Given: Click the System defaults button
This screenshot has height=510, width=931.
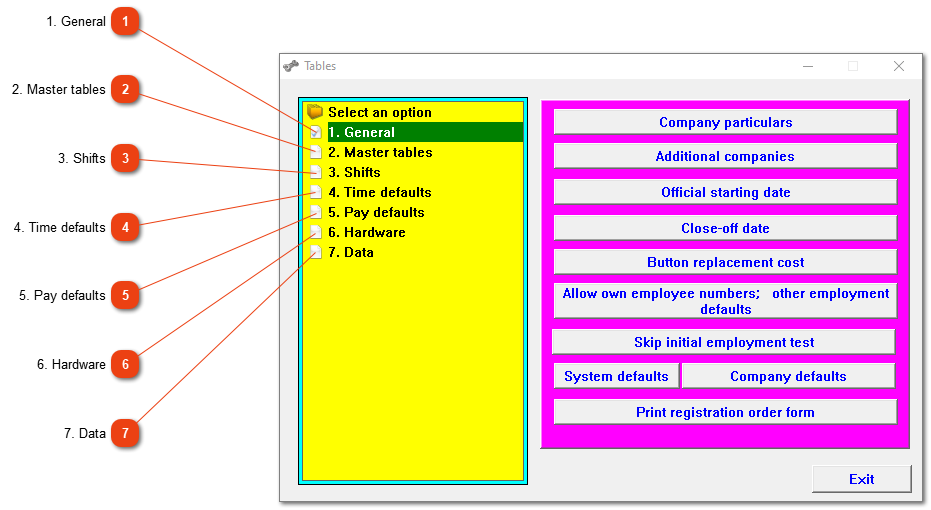Looking at the screenshot, I should [616, 376].
